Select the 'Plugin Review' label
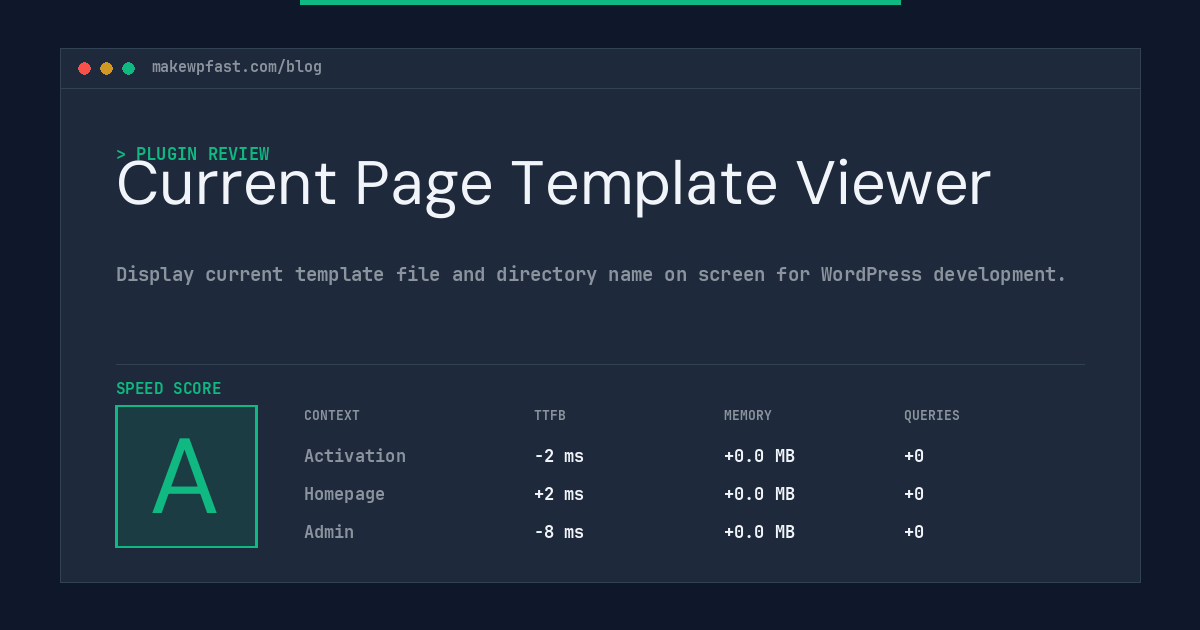 (x=193, y=154)
